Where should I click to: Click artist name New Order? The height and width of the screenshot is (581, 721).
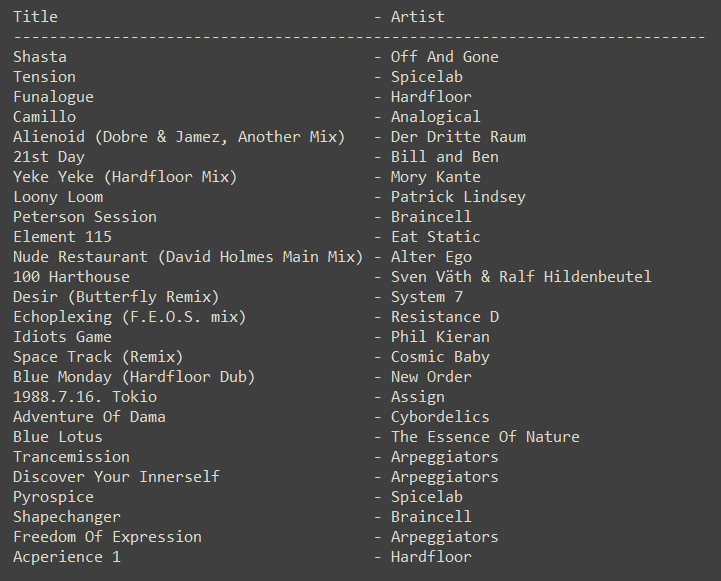[431, 377]
